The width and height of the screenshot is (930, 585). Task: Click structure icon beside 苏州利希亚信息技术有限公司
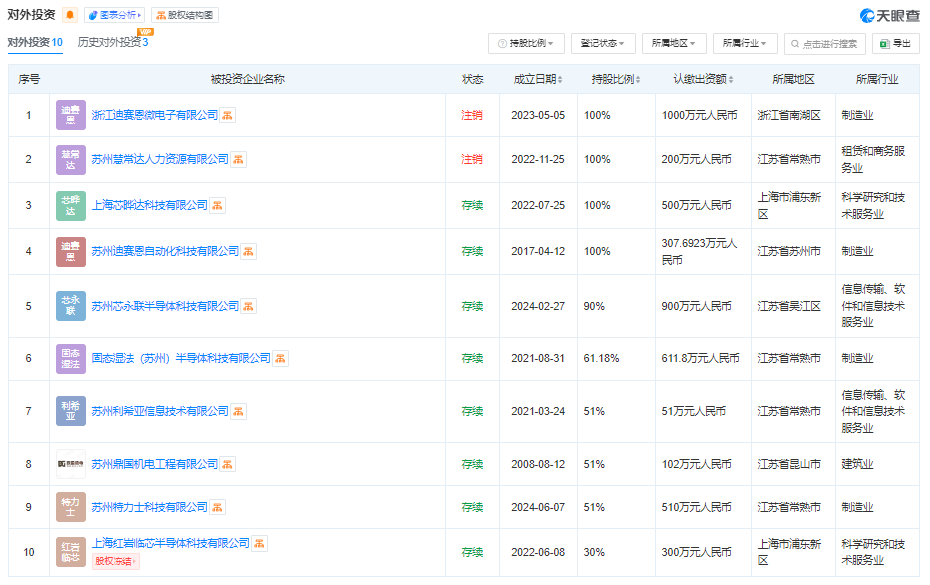coord(239,411)
